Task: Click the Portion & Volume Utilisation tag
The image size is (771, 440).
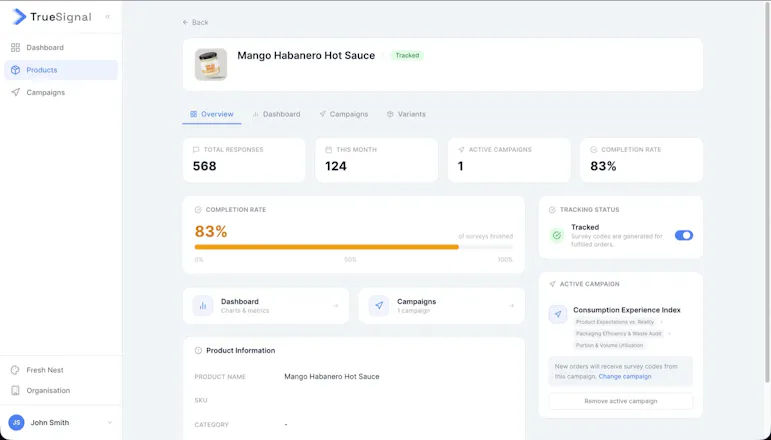Action: (609, 346)
